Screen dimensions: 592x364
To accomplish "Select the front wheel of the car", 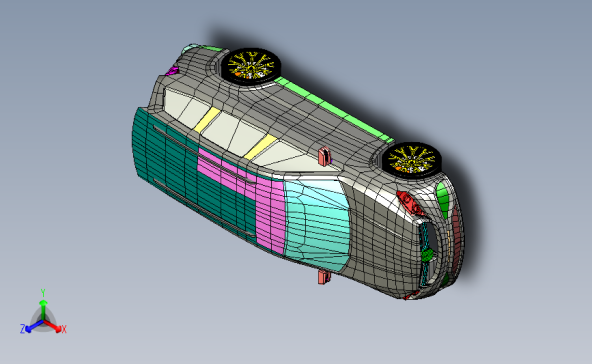I will click(x=412, y=160).
